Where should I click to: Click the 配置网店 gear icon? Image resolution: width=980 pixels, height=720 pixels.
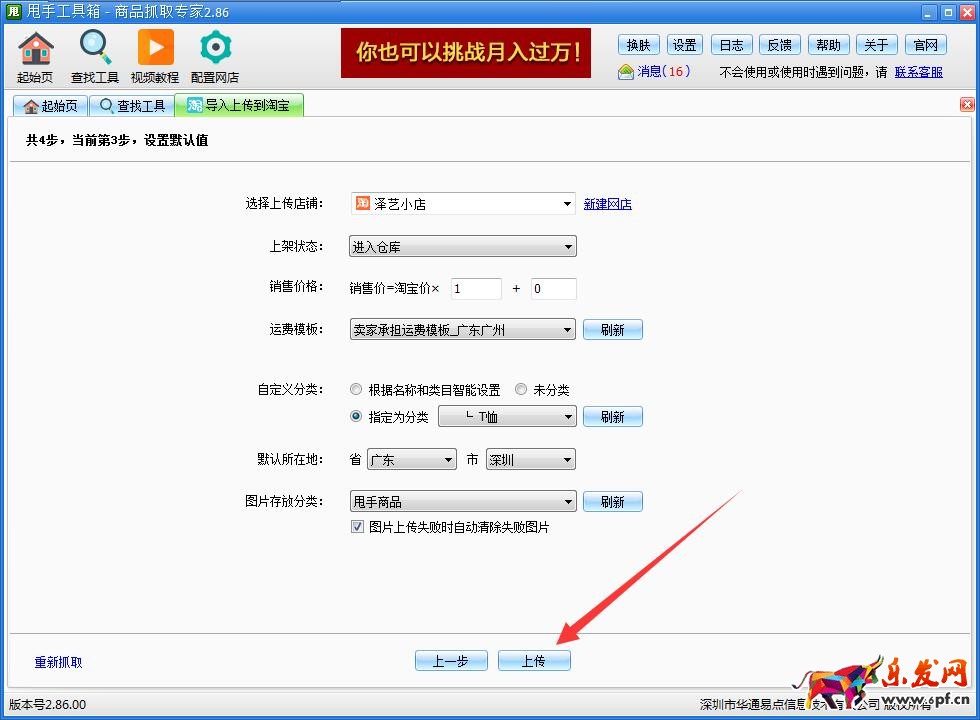coord(215,49)
